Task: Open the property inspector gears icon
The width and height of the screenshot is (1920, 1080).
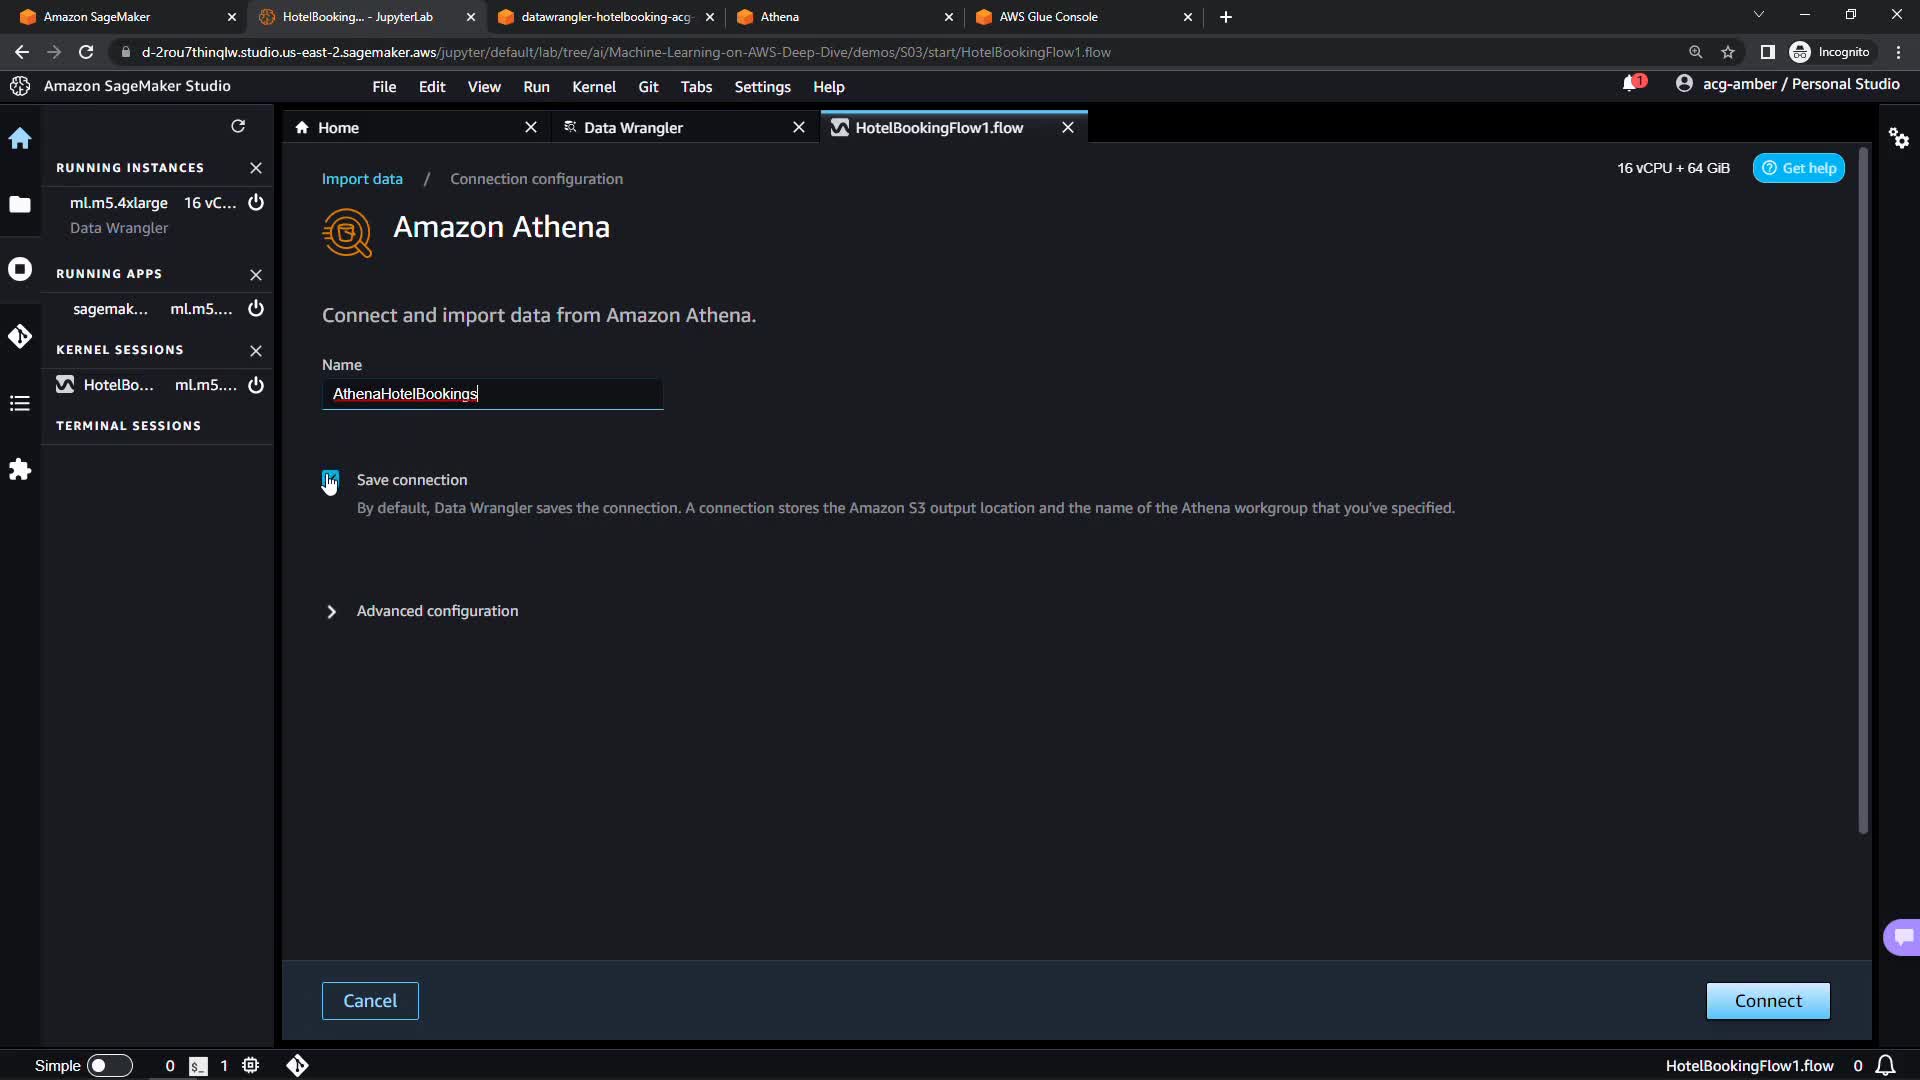Action: 1899,138
